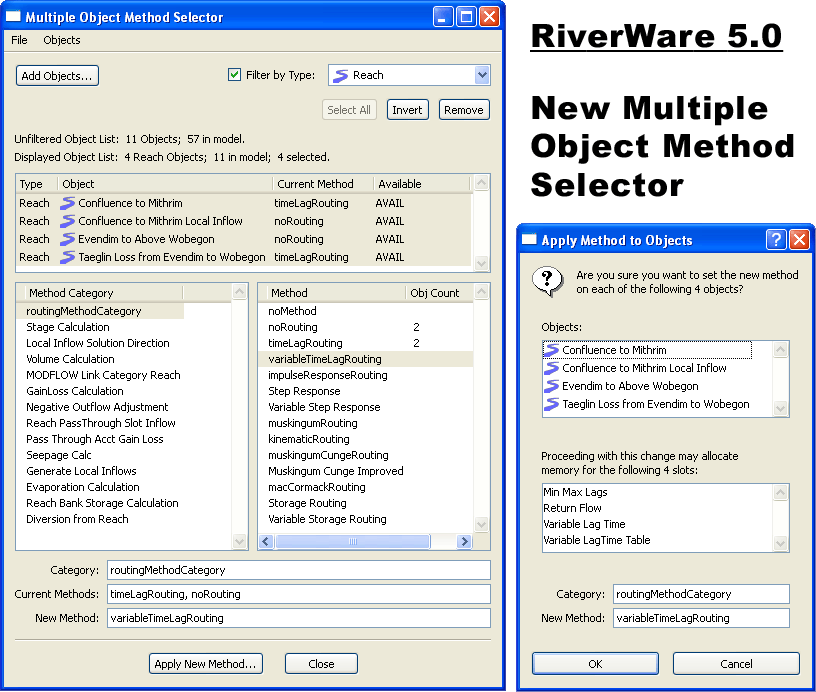This screenshot has height=692, width=816.
Task: Click left arrow of Method list horizontal scrollbar
Action: (x=266, y=542)
